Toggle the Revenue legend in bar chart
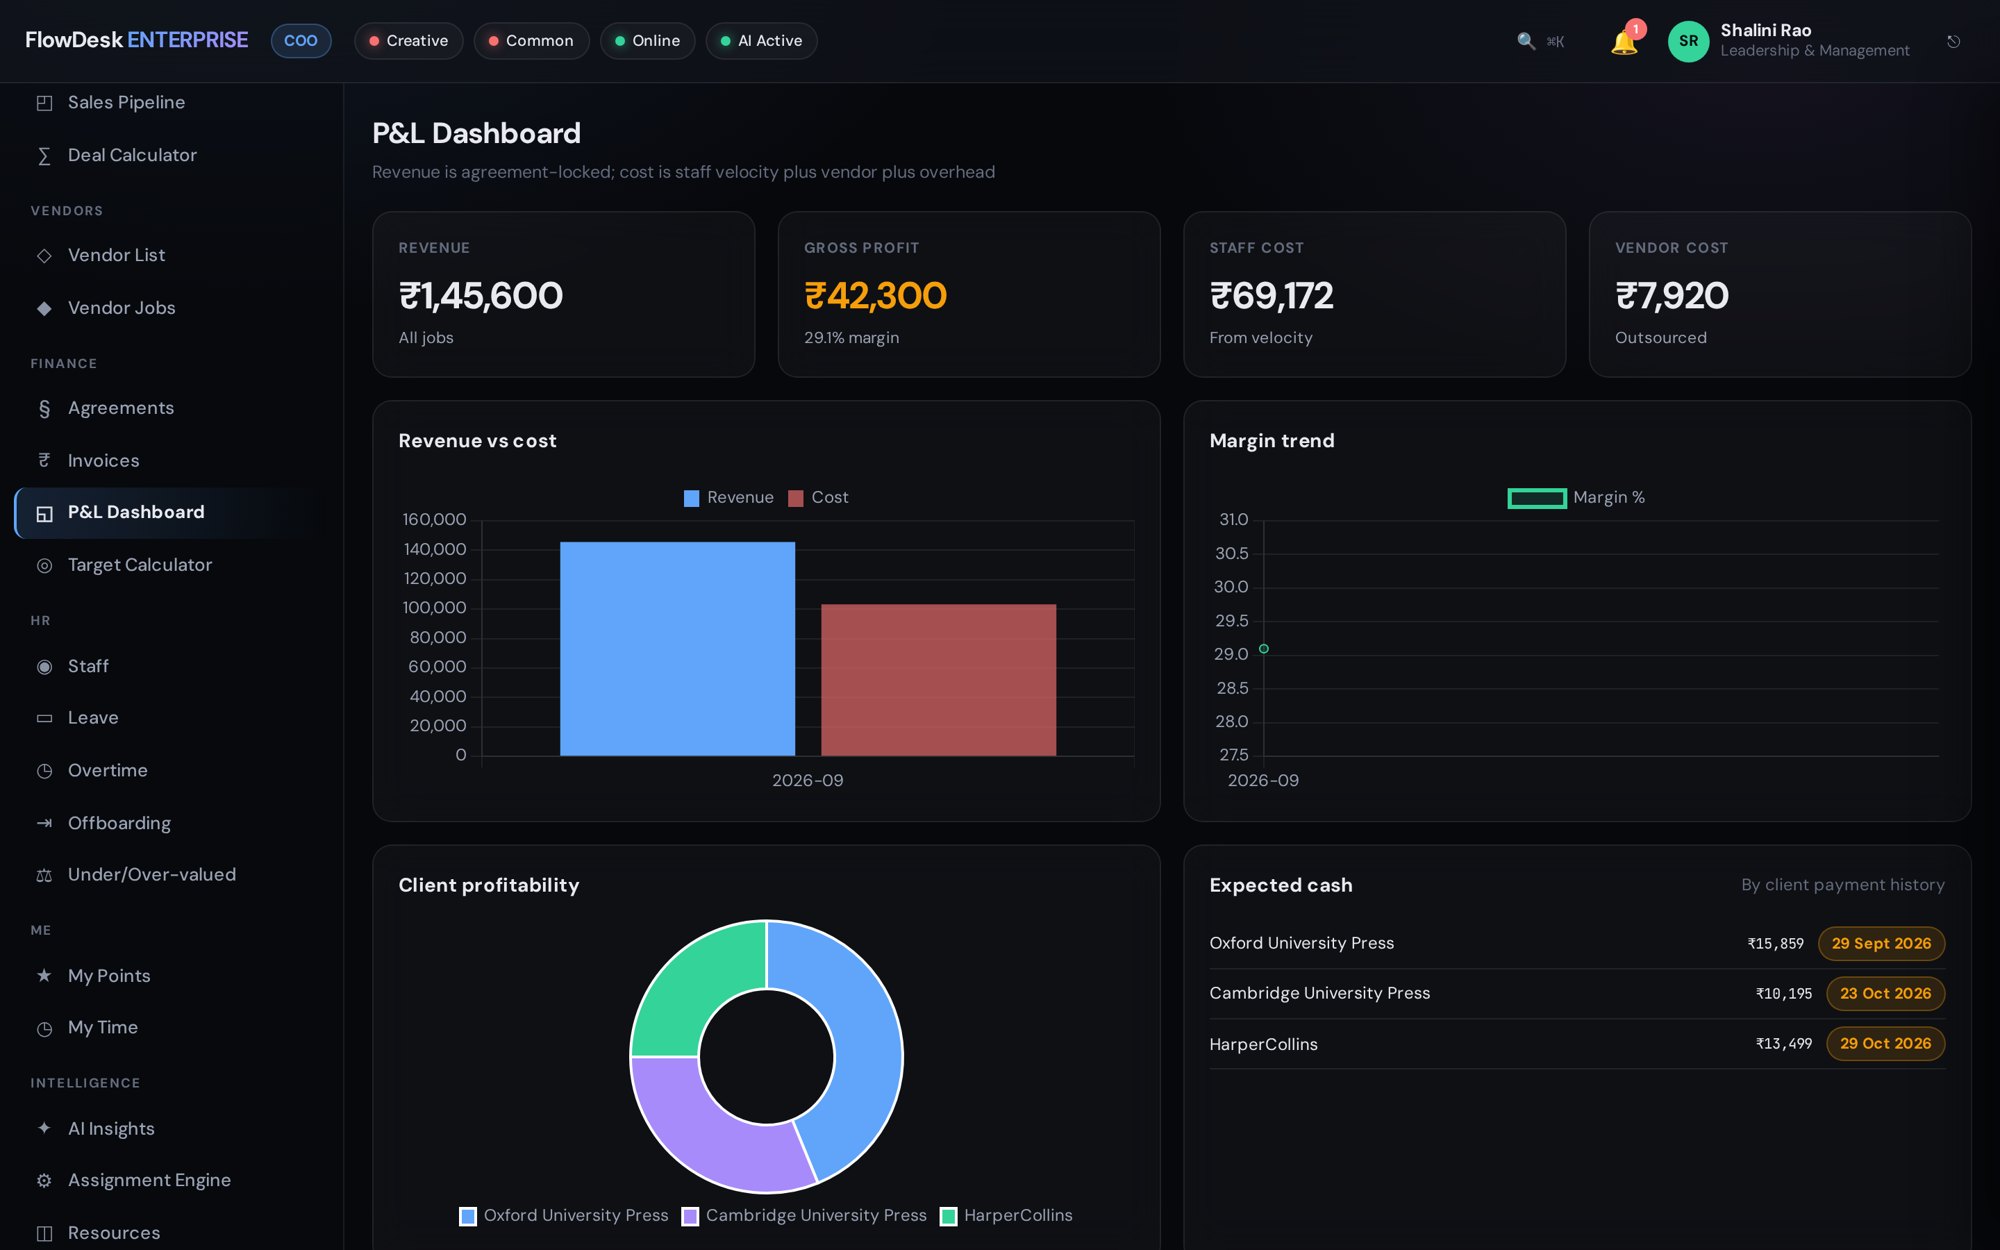Viewport: 2000px width, 1250px height. pos(728,498)
